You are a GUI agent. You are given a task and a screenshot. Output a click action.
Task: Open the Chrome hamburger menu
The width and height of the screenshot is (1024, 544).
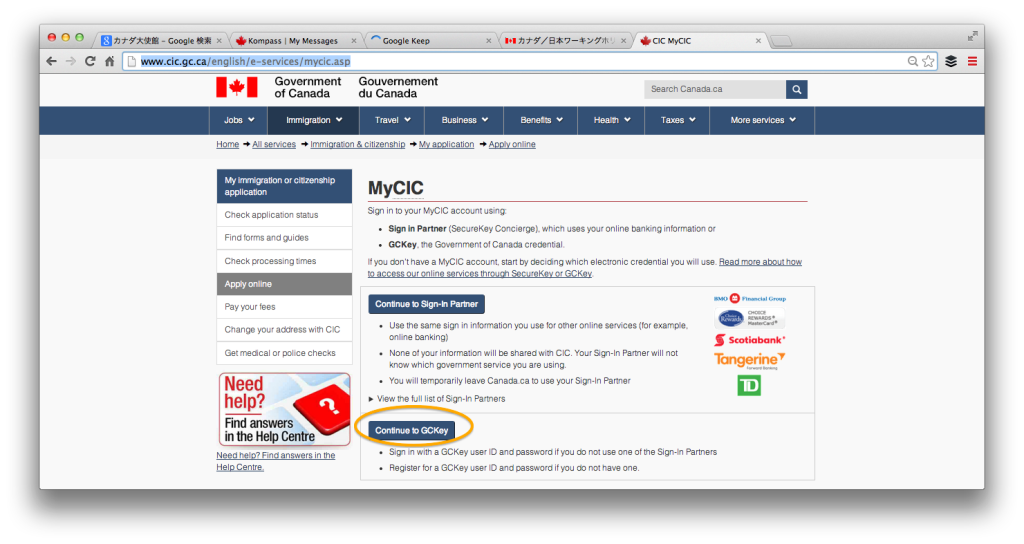click(972, 61)
